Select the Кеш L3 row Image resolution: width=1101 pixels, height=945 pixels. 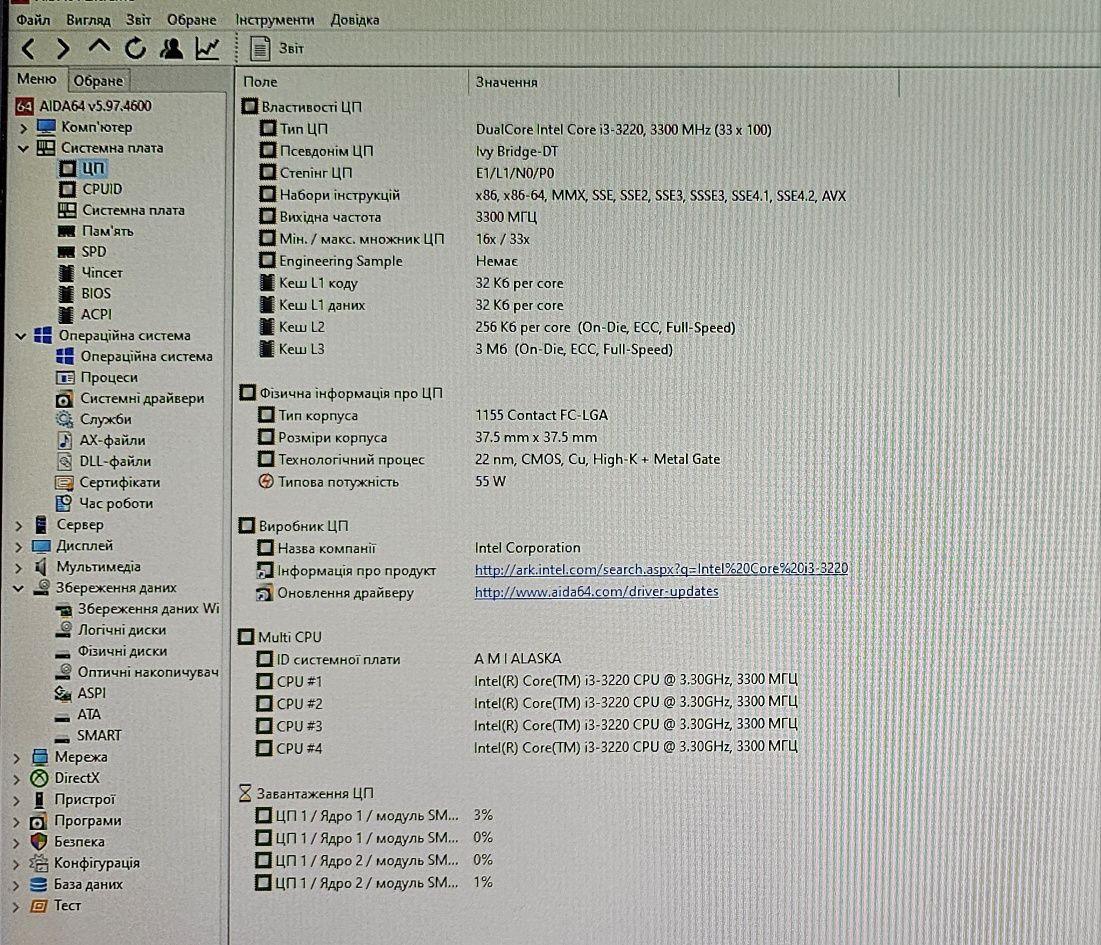(466, 349)
